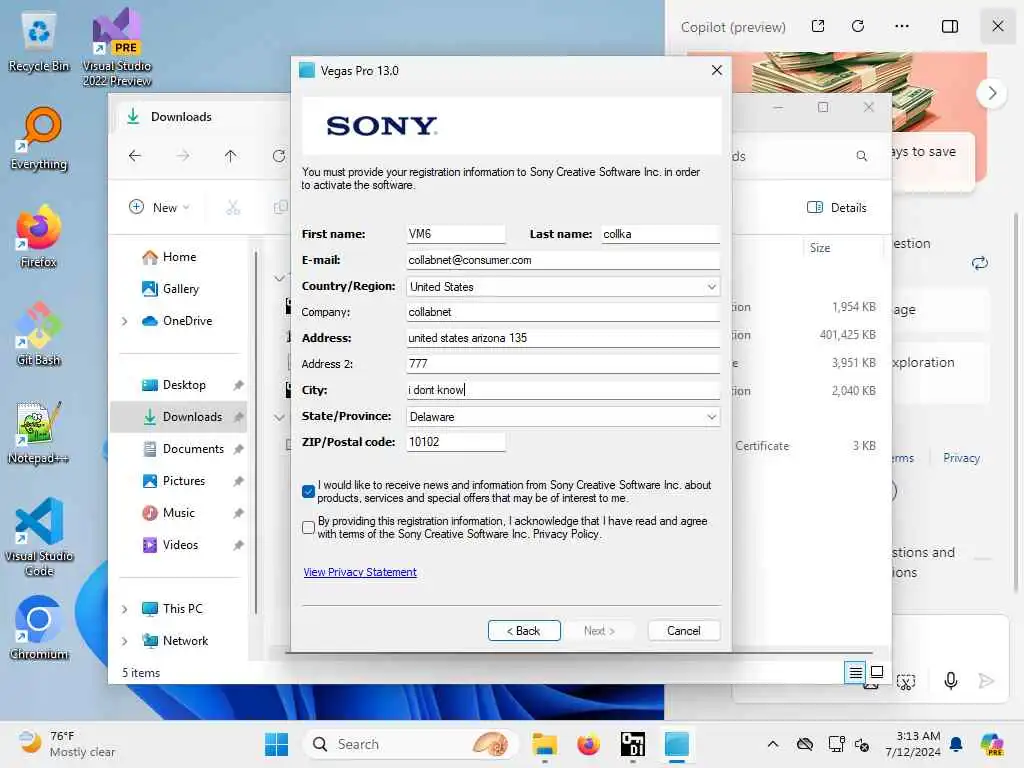Click Cancel in the Vegas Pro installer
This screenshot has height=768, width=1024.
coord(684,630)
